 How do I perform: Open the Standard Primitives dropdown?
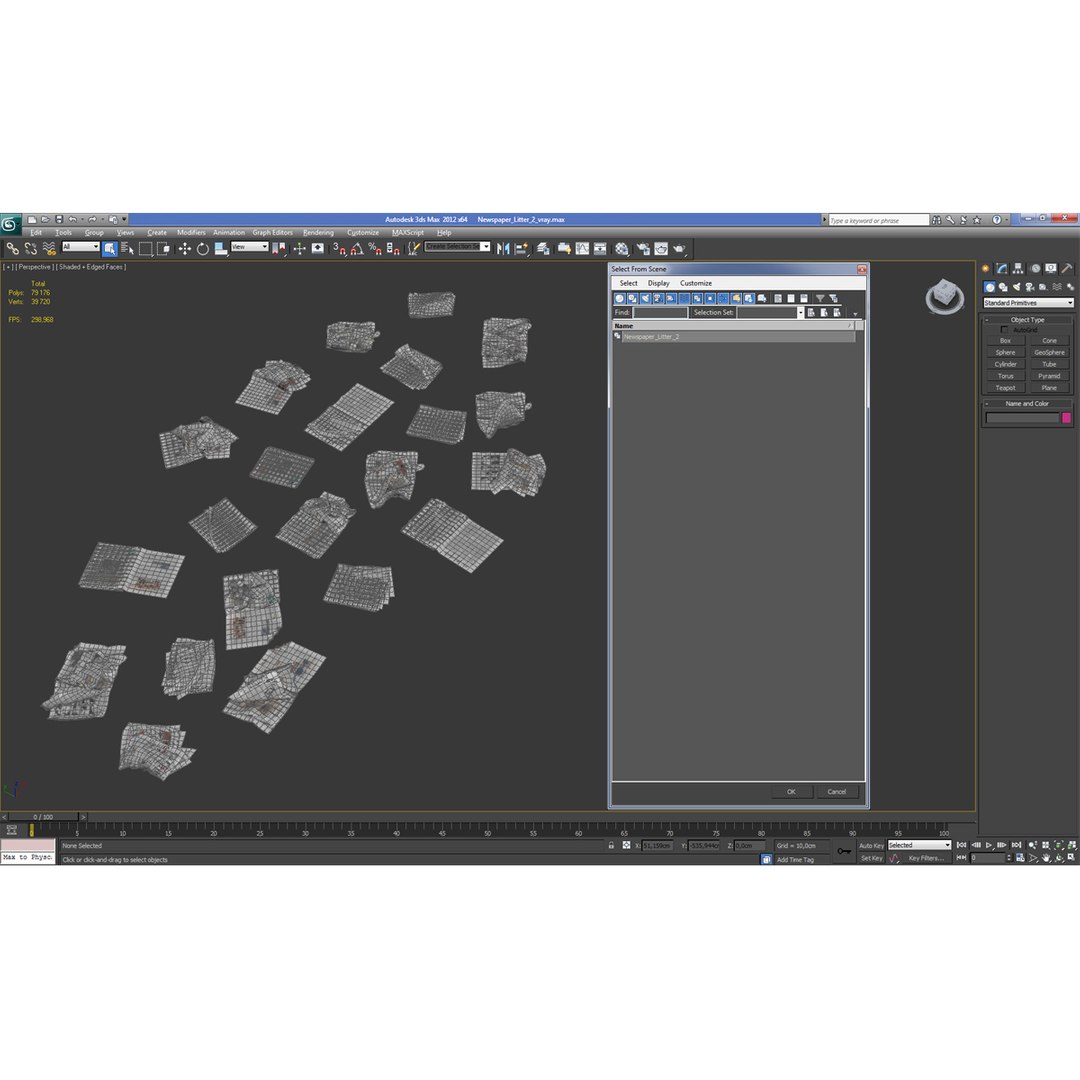(x=1028, y=303)
